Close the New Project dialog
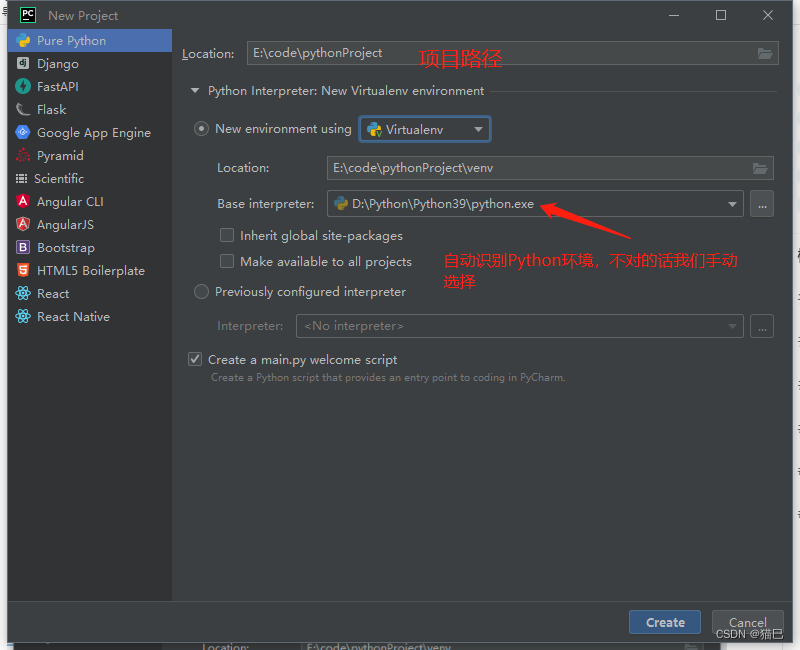This screenshot has width=800, height=650. [x=767, y=15]
